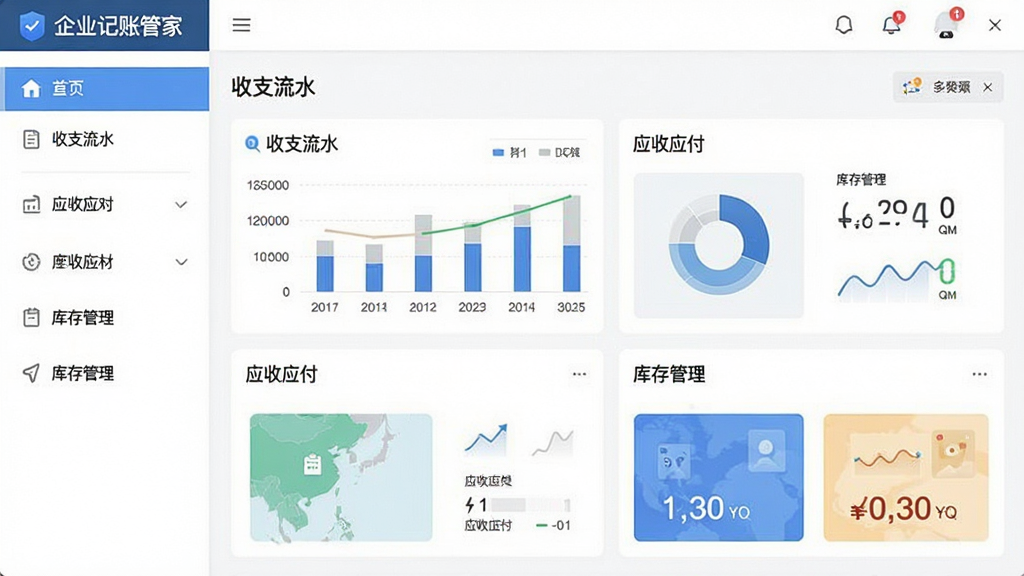The width and height of the screenshot is (1024, 576).
Task: Expand the 应收应对 sidebar chevron
Action: pyautogui.click(x=181, y=204)
